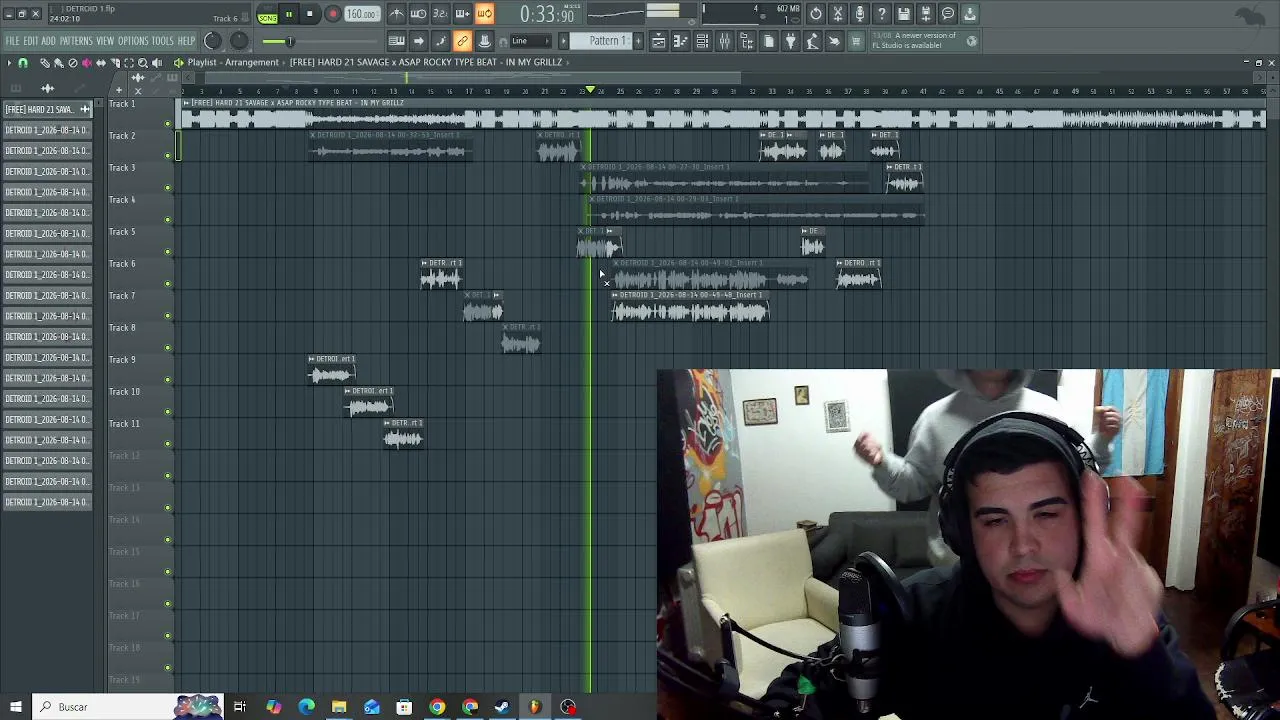Click the 0:33:90 time display
Image resolution: width=1280 pixels, height=720 pixels.
click(x=547, y=14)
